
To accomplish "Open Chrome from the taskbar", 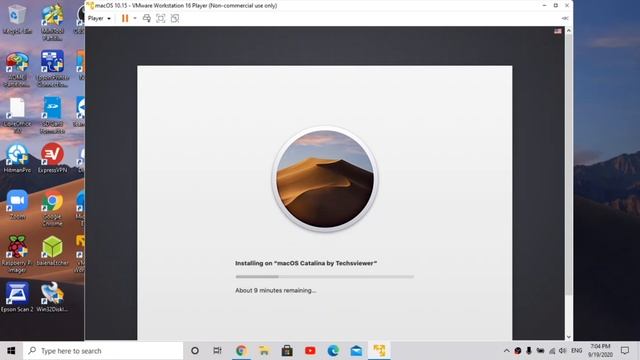I will (241, 351).
